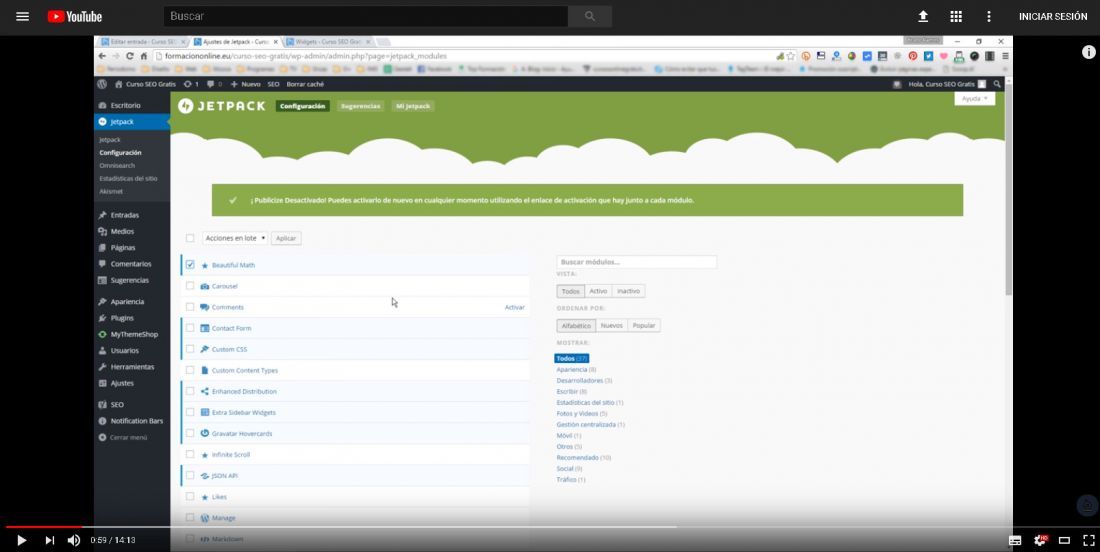Image resolution: width=1100 pixels, height=552 pixels.
Task: Click the admin bar search magnifier
Action: click(x=997, y=84)
